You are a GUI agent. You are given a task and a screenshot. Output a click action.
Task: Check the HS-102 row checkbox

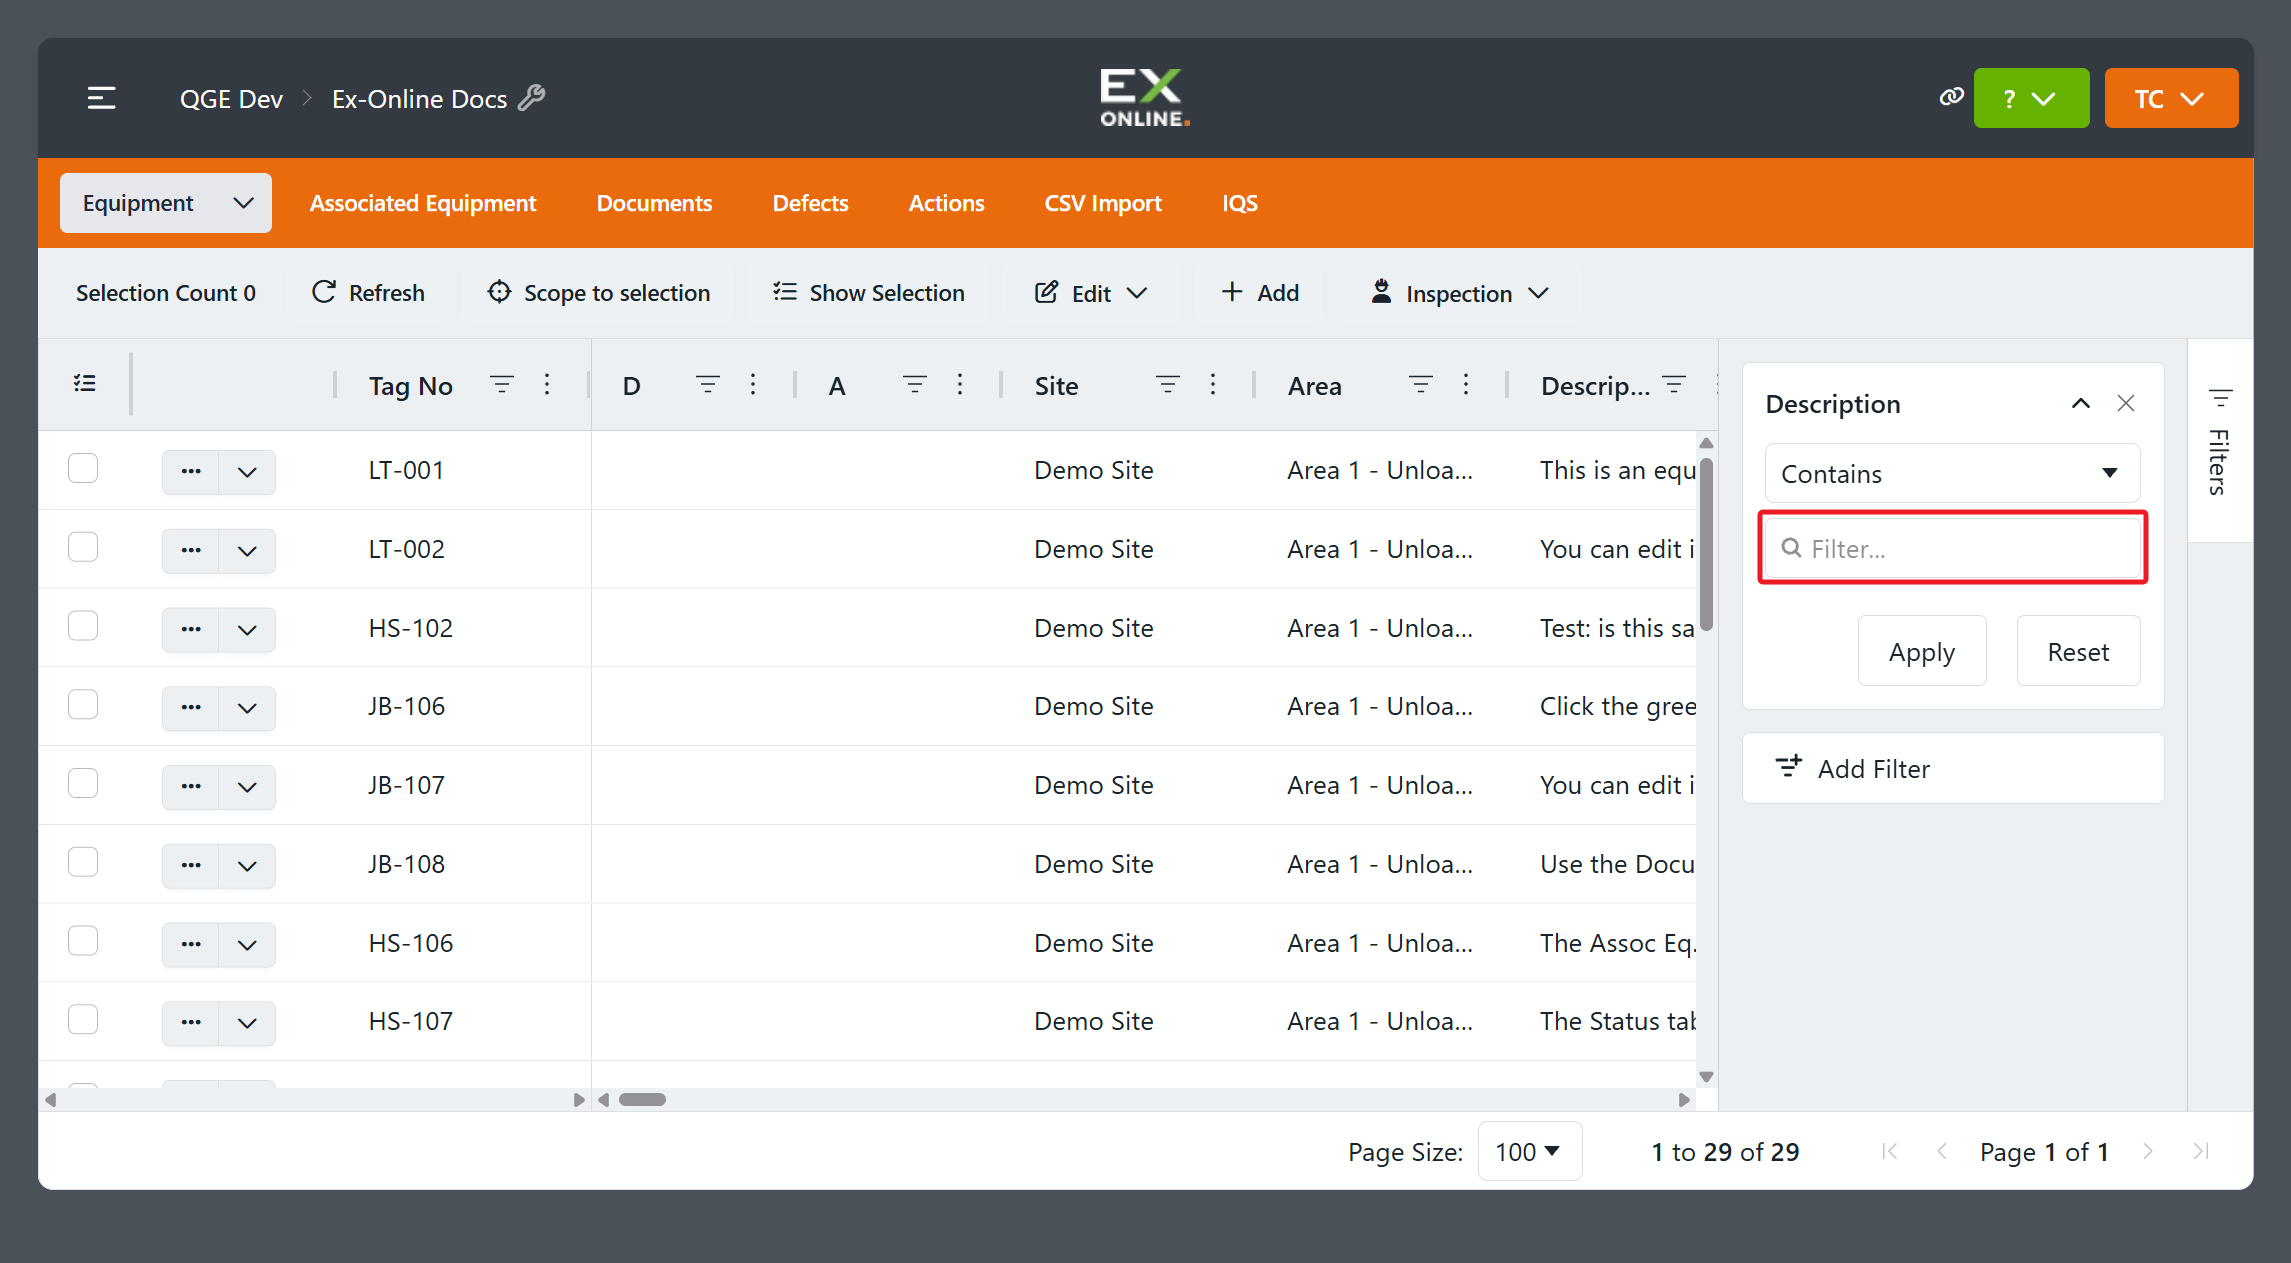click(83, 626)
